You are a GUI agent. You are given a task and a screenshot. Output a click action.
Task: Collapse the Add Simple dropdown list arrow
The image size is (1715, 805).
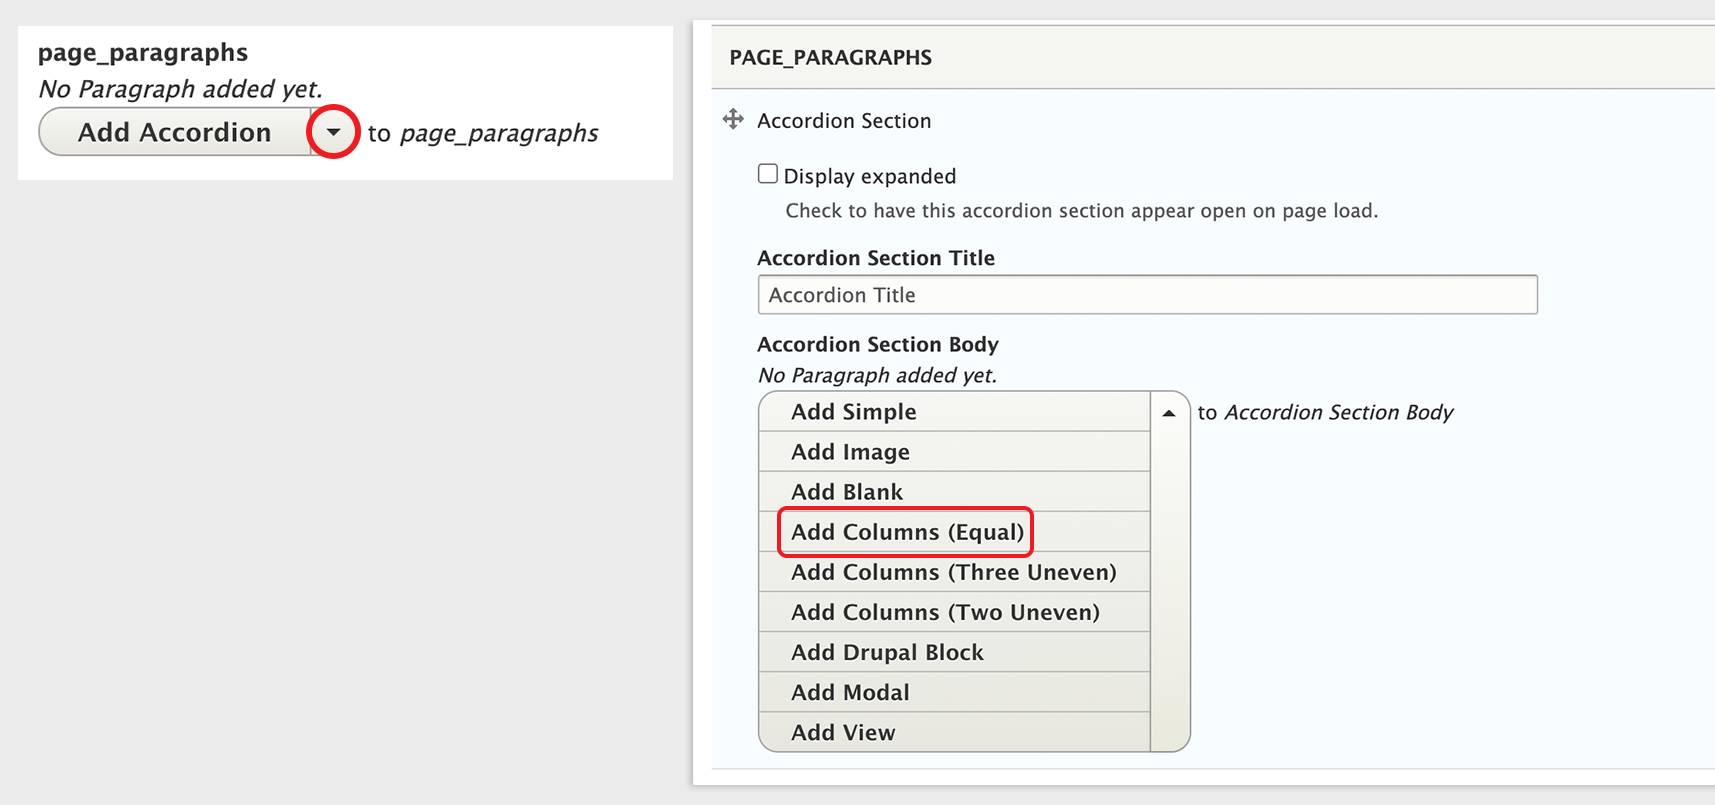1169,412
